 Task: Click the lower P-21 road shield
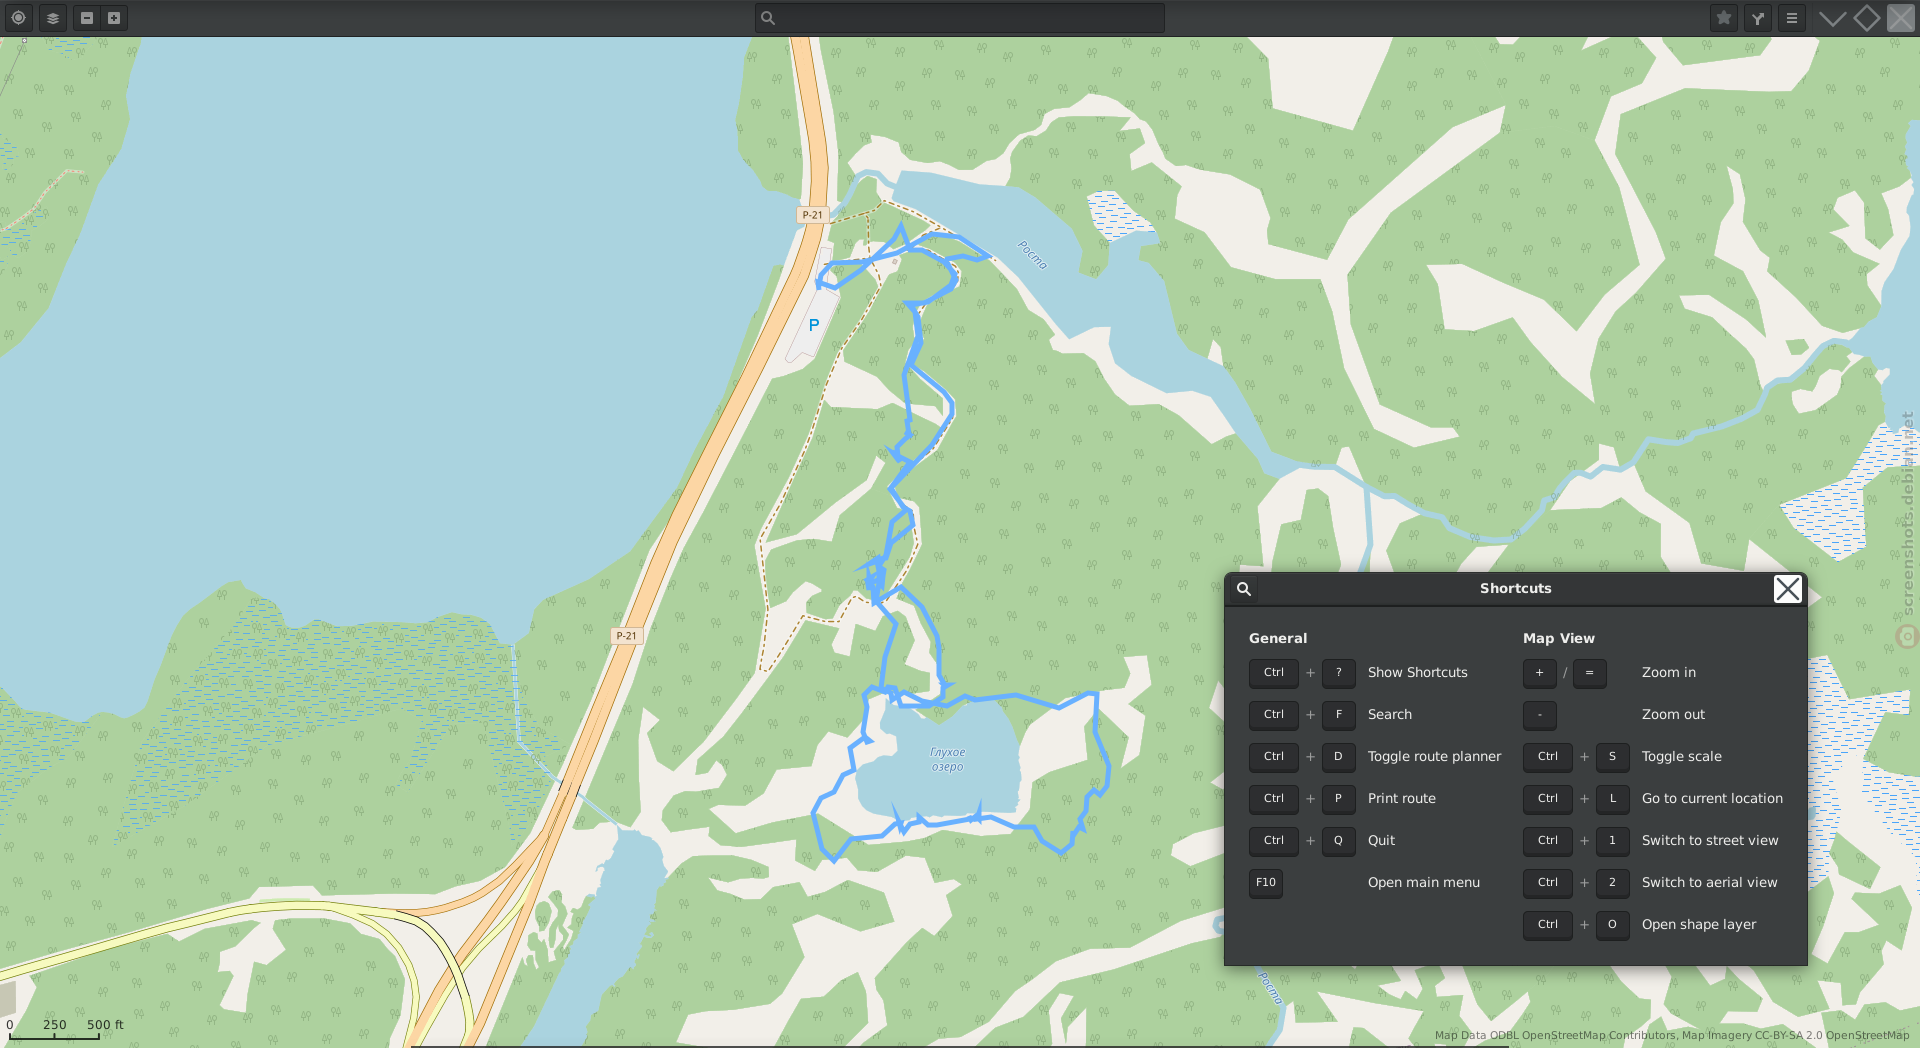626,636
